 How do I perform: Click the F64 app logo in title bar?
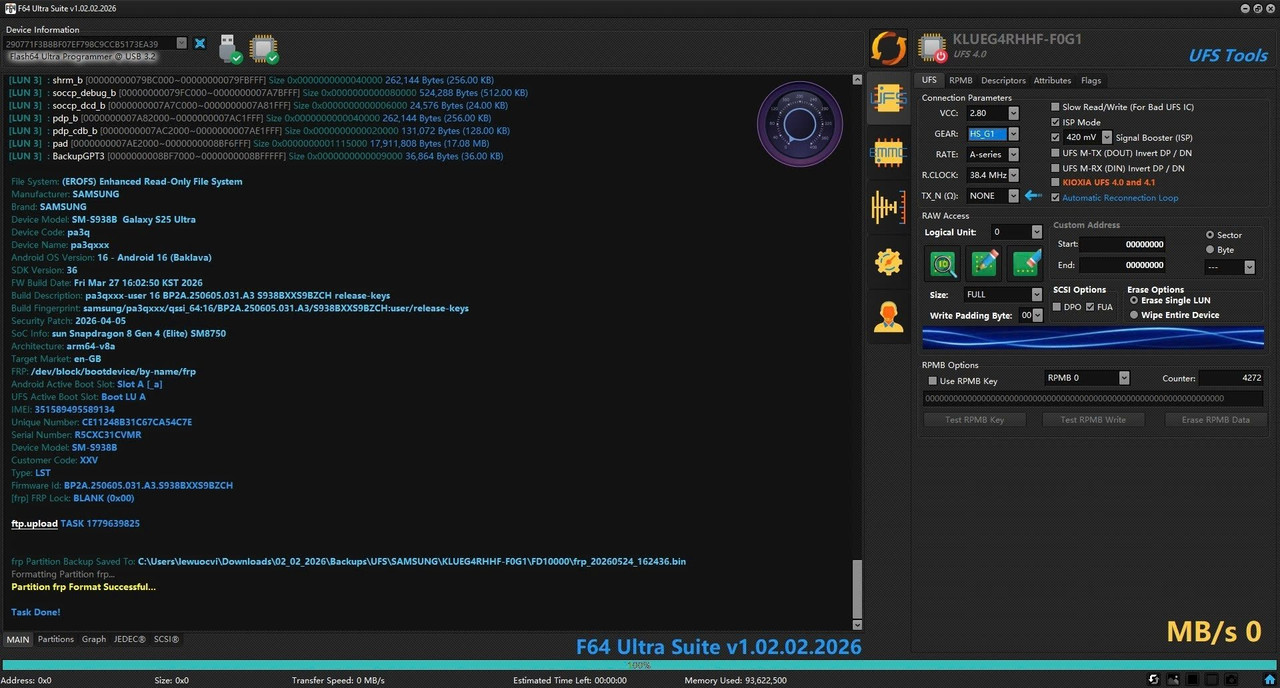pyautogui.click(x=9, y=8)
